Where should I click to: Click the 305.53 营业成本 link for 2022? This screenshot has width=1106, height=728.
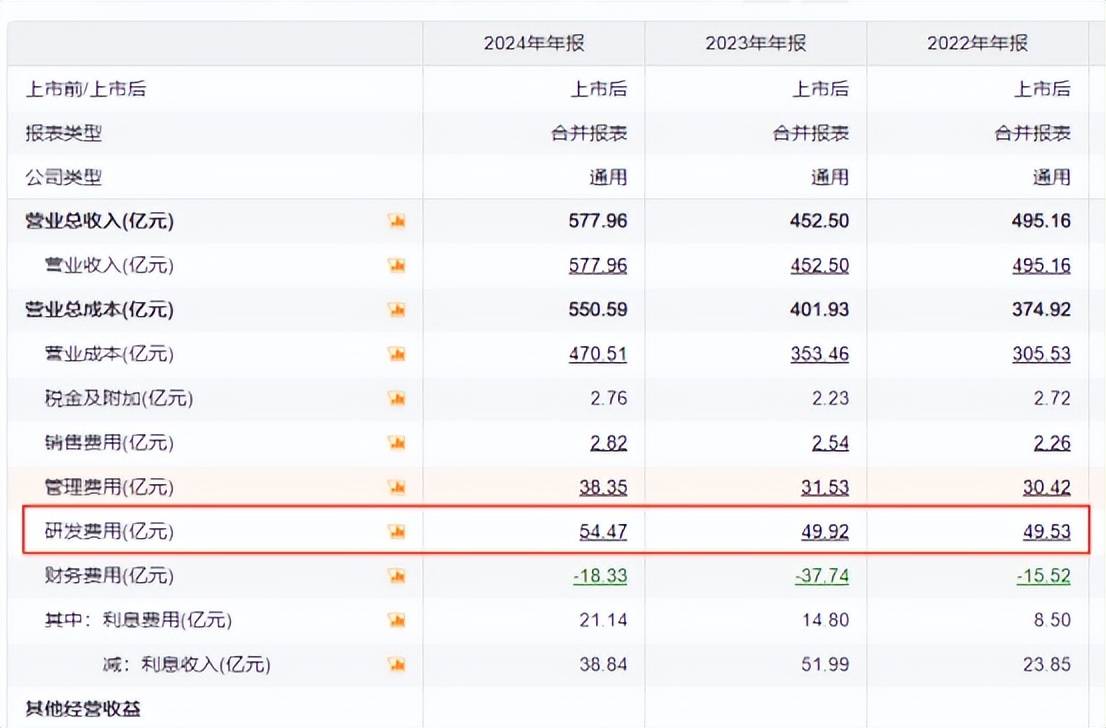pos(1041,354)
